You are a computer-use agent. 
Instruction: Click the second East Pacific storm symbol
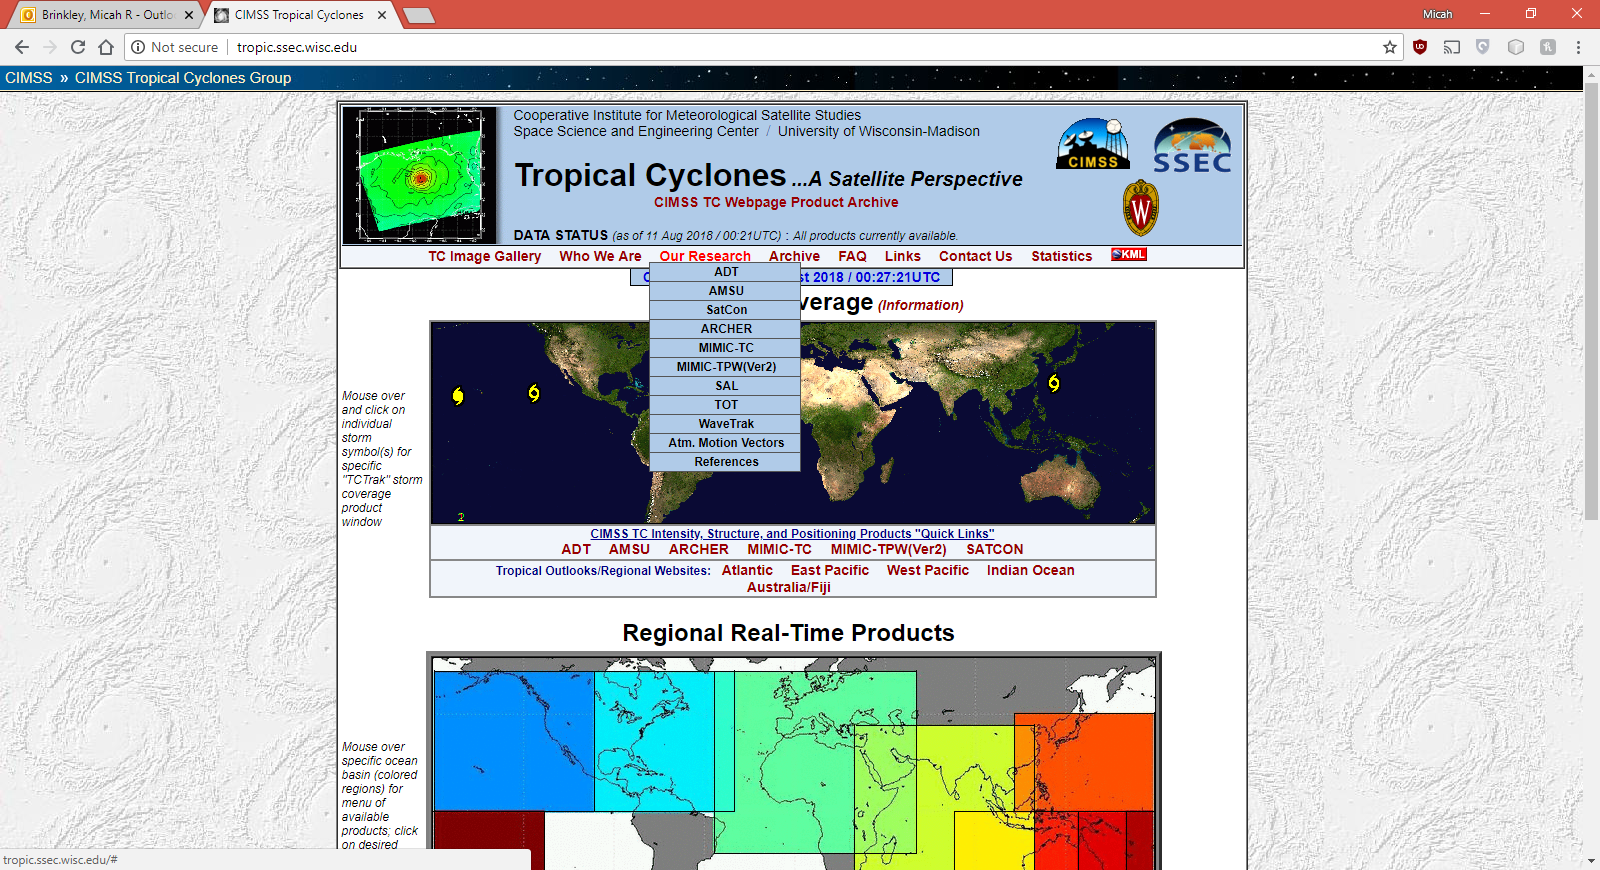point(534,393)
